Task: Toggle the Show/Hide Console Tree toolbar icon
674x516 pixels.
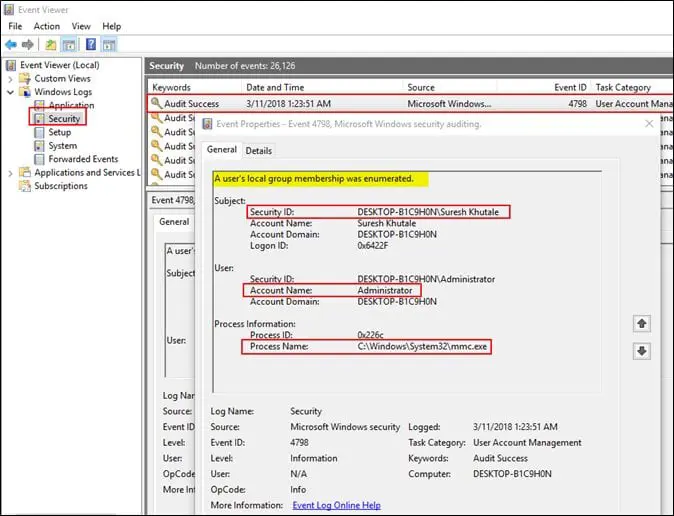Action: [70, 45]
